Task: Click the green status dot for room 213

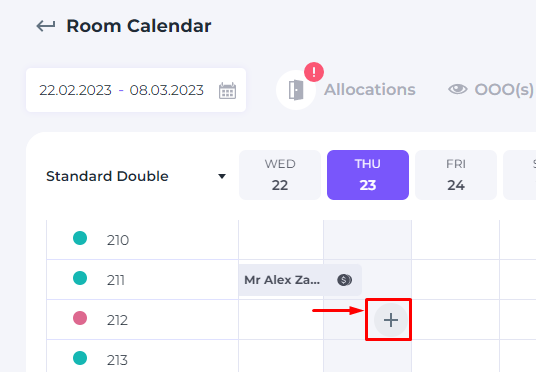Action: click(x=80, y=358)
